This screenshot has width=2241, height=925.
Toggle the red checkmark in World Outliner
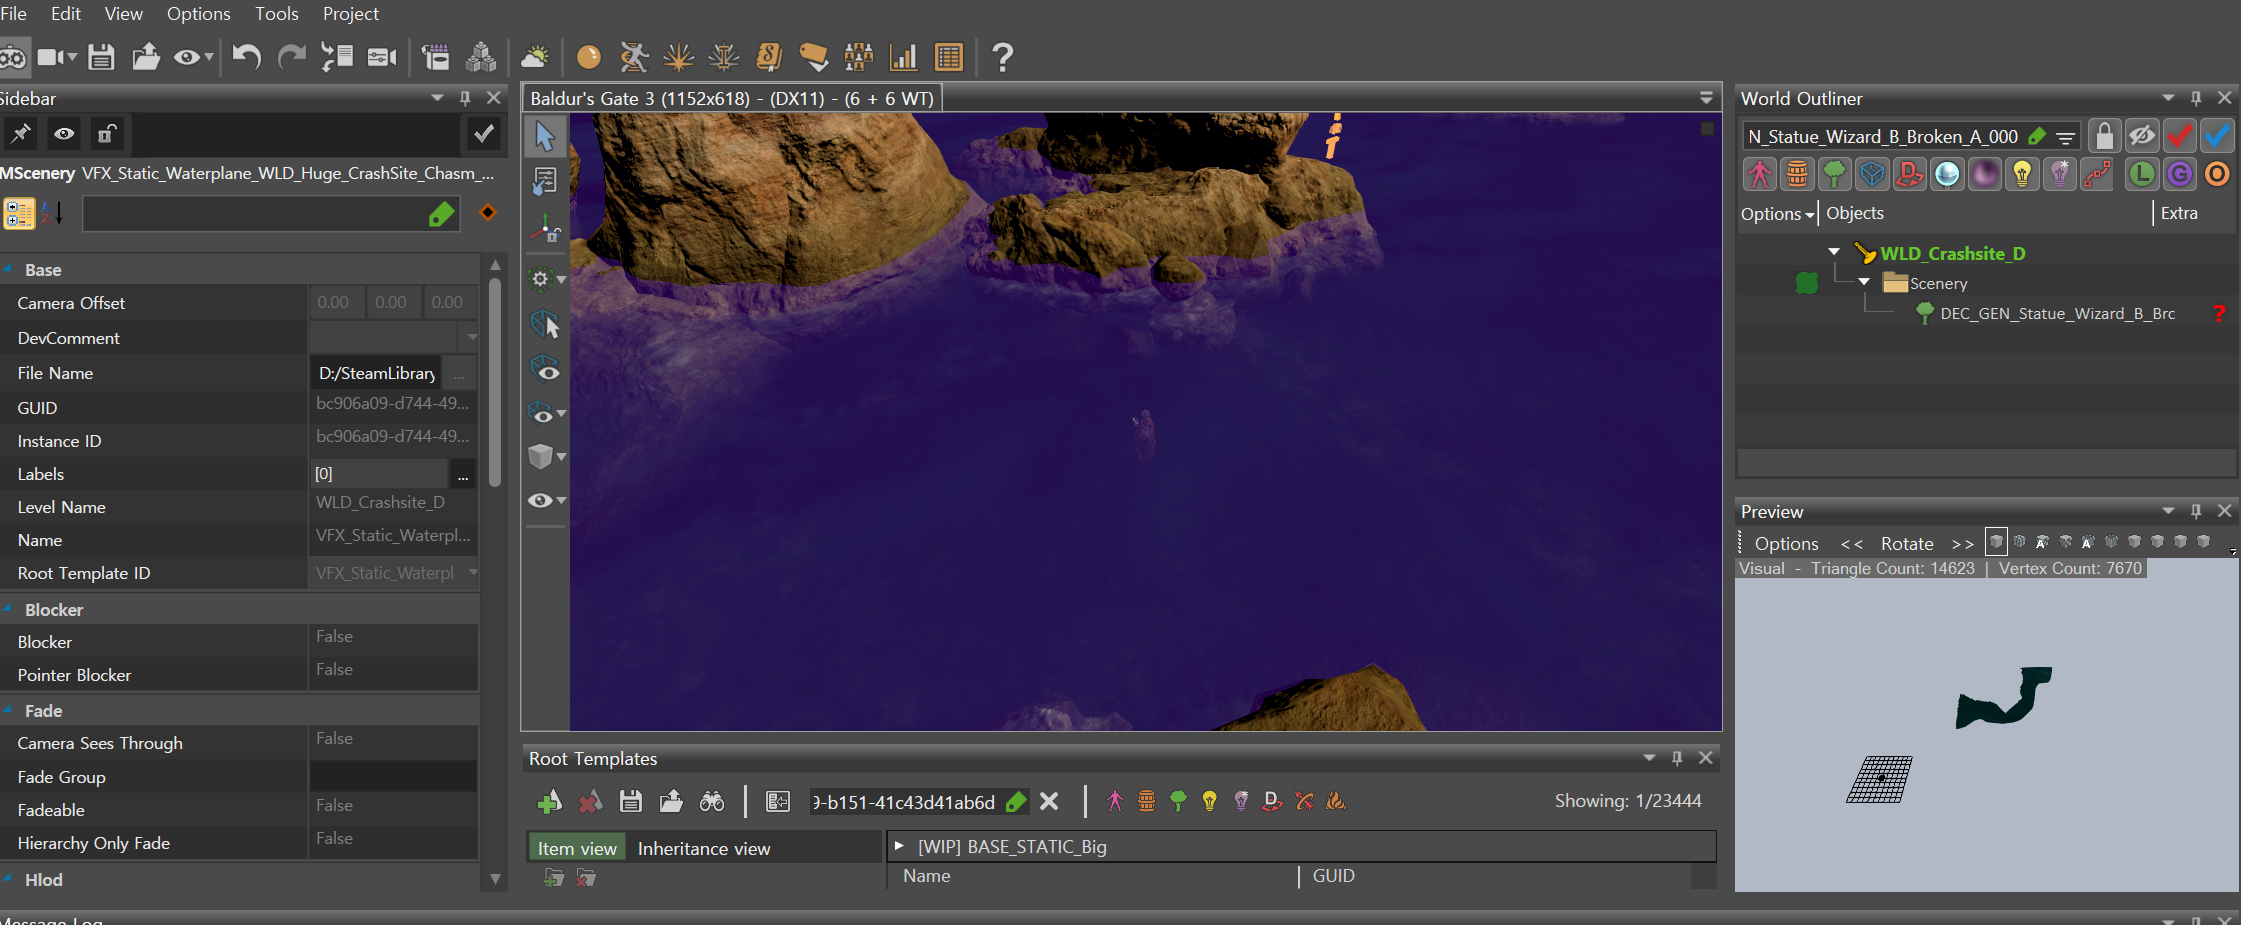click(2180, 136)
